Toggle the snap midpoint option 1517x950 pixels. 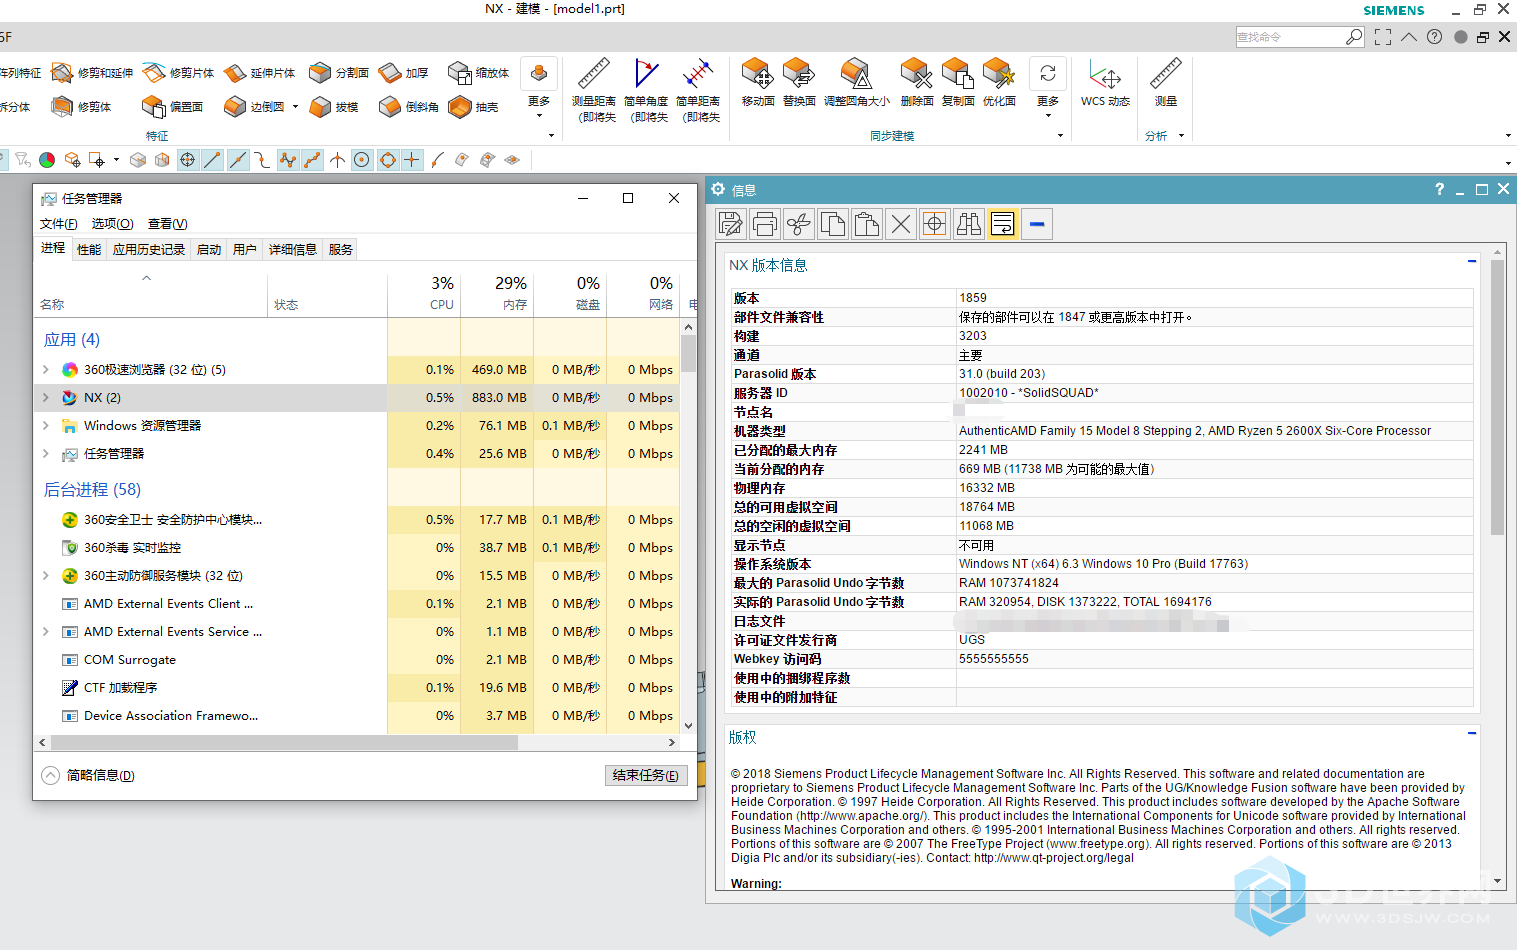237,160
